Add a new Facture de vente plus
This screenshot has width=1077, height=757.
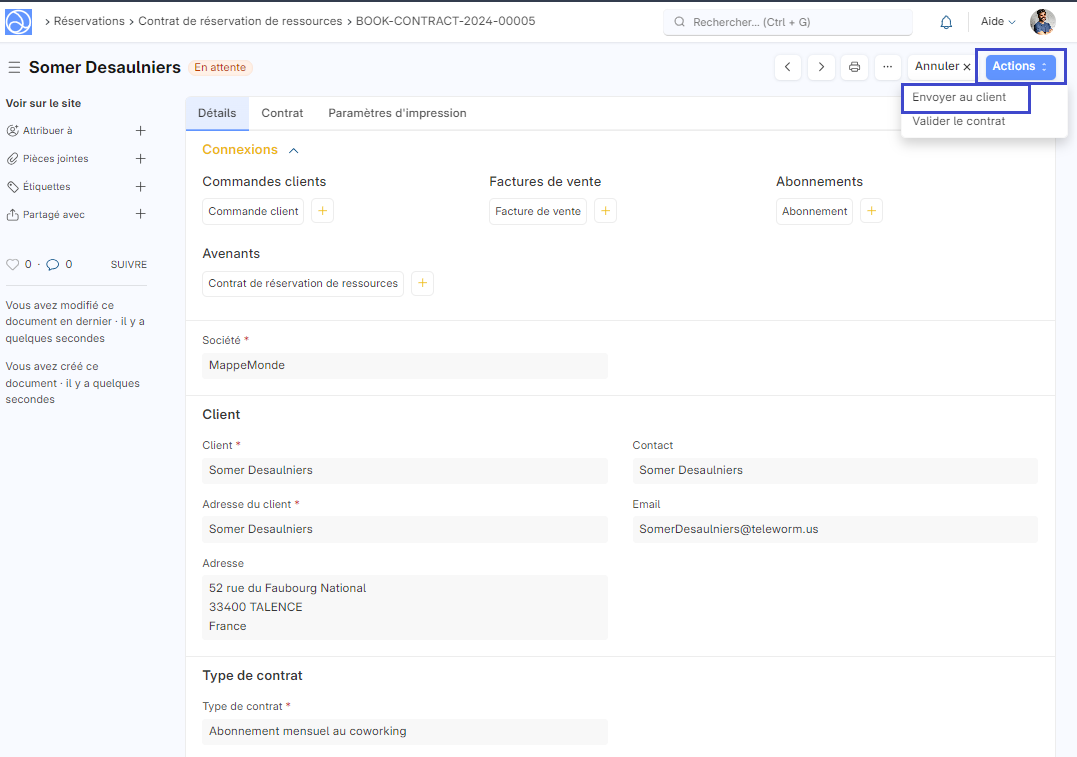605,211
